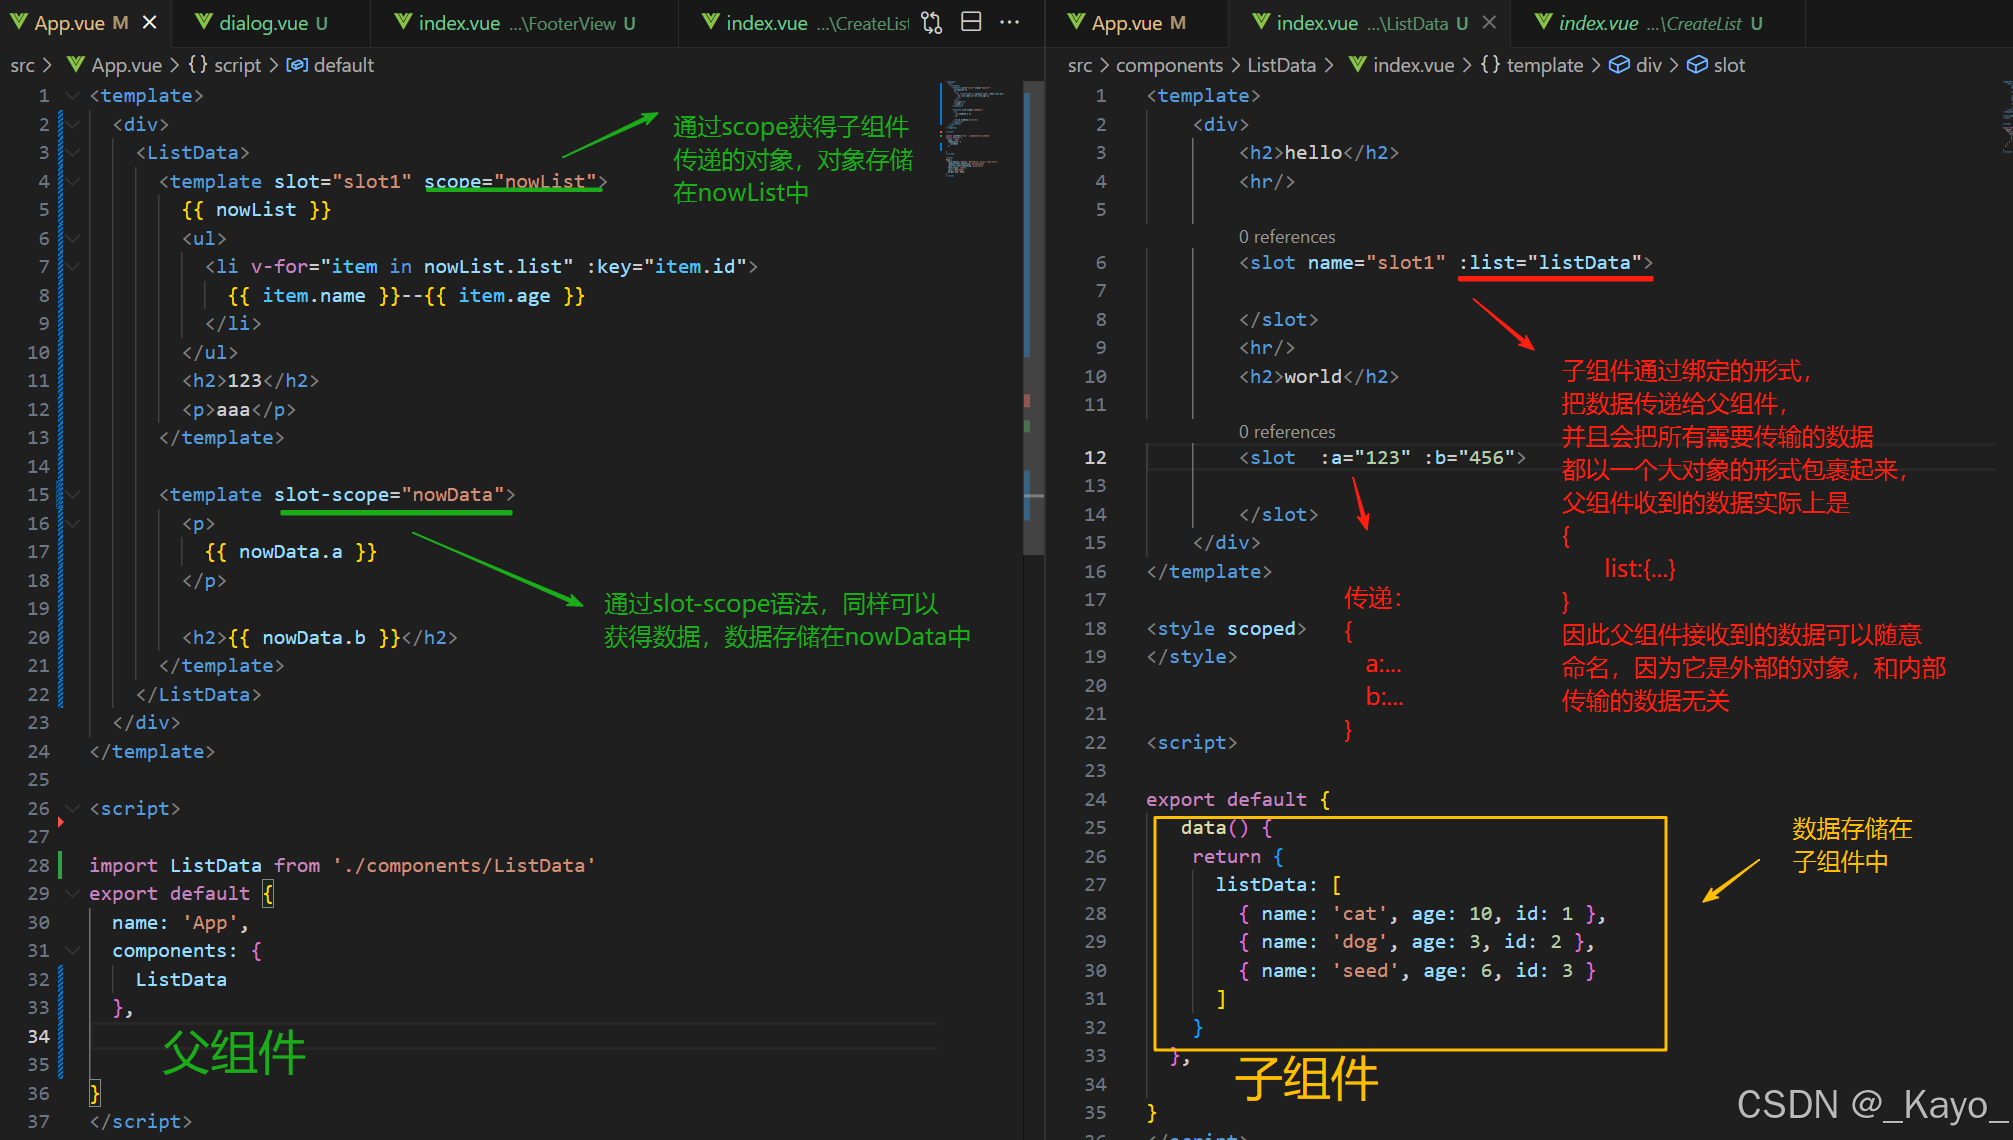Open changes compare icon in left editor toolbar
2013x1140 pixels.
point(931,22)
